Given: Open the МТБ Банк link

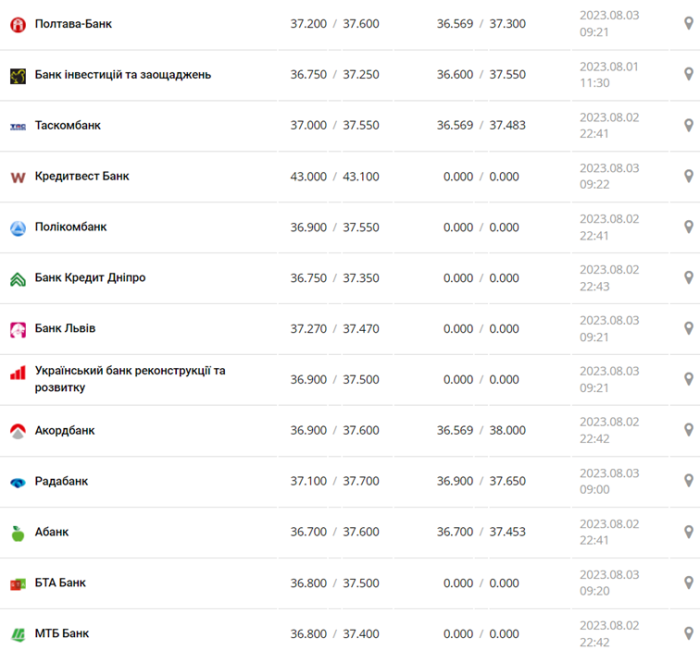Looking at the screenshot, I should (x=62, y=633).
